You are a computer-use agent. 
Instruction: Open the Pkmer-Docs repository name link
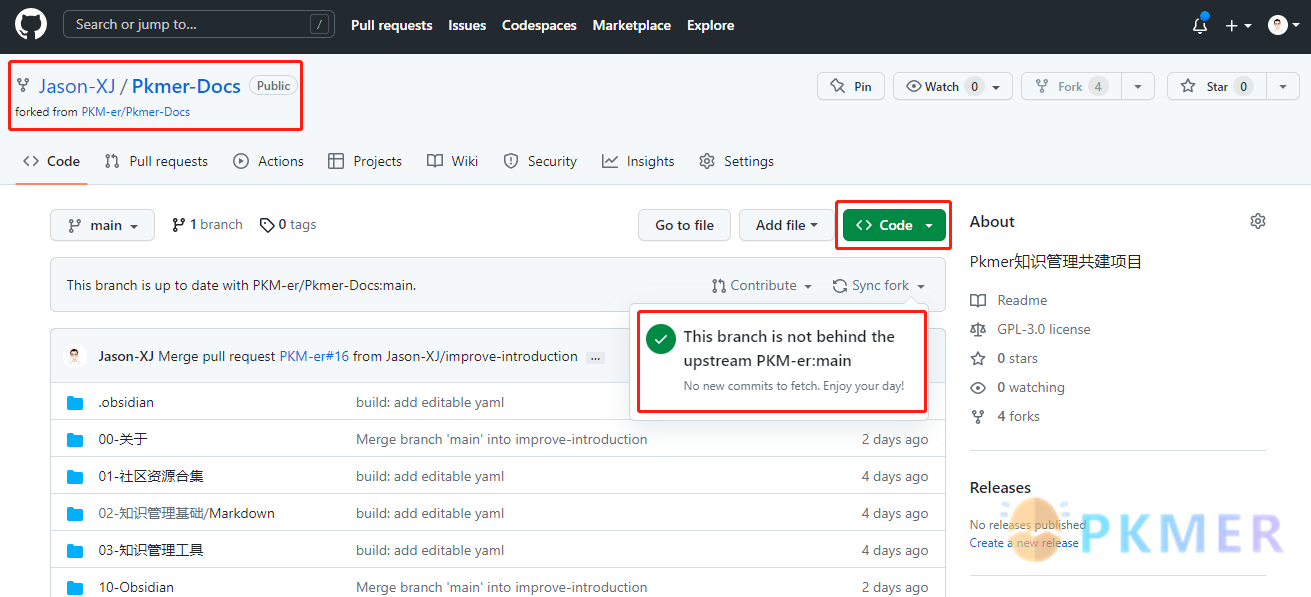click(x=186, y=86)
